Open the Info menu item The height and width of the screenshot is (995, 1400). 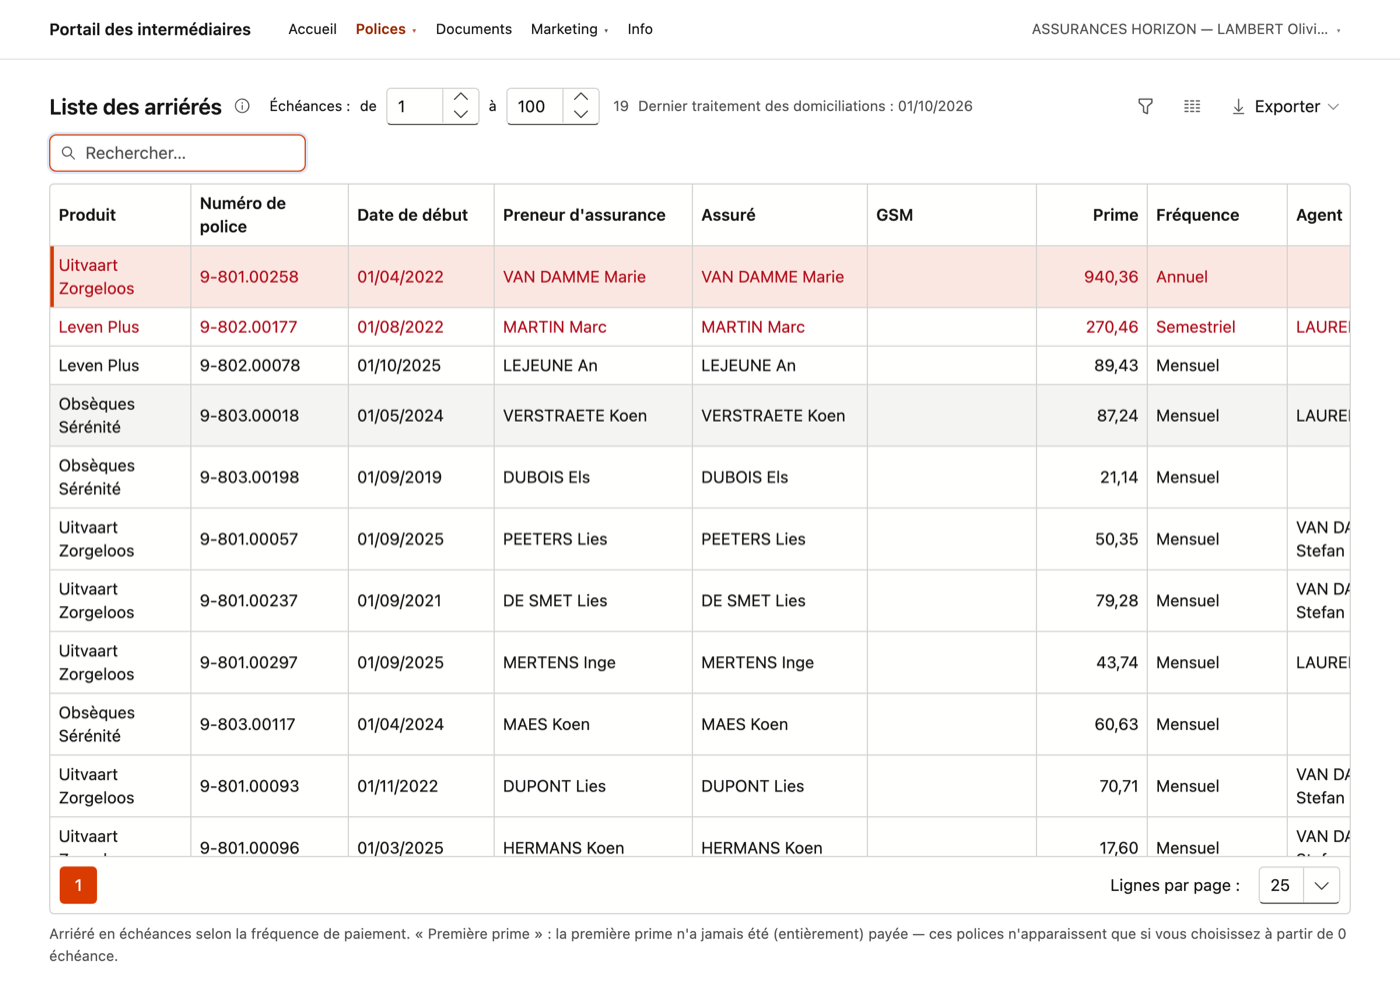click(x=640, y=29)
